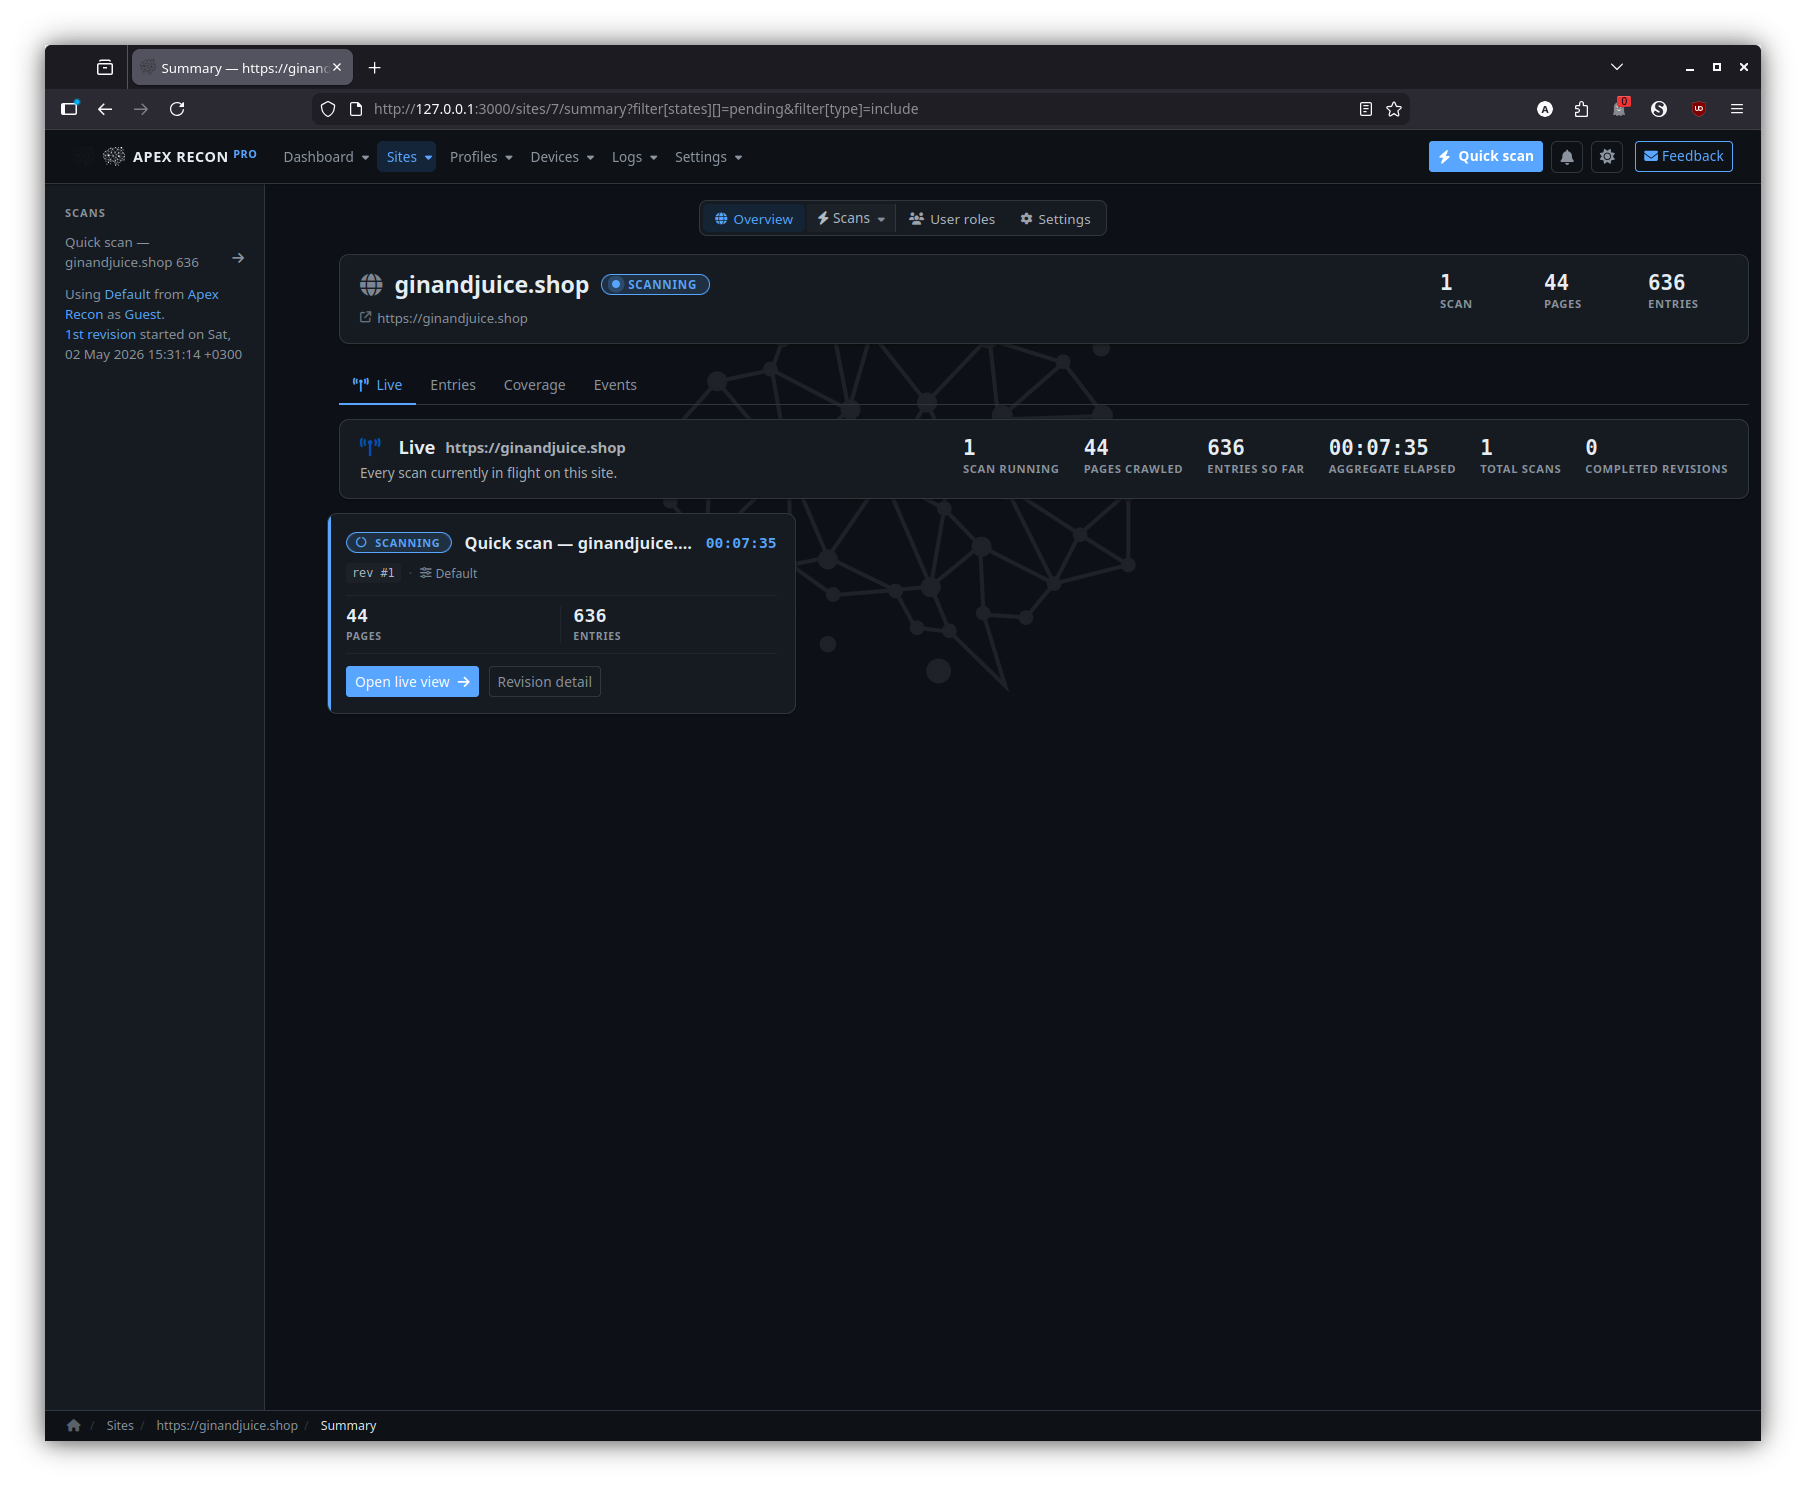Click the circular S extension icon
The height and width of the screenshot is (1486, 1806).
1659,109
